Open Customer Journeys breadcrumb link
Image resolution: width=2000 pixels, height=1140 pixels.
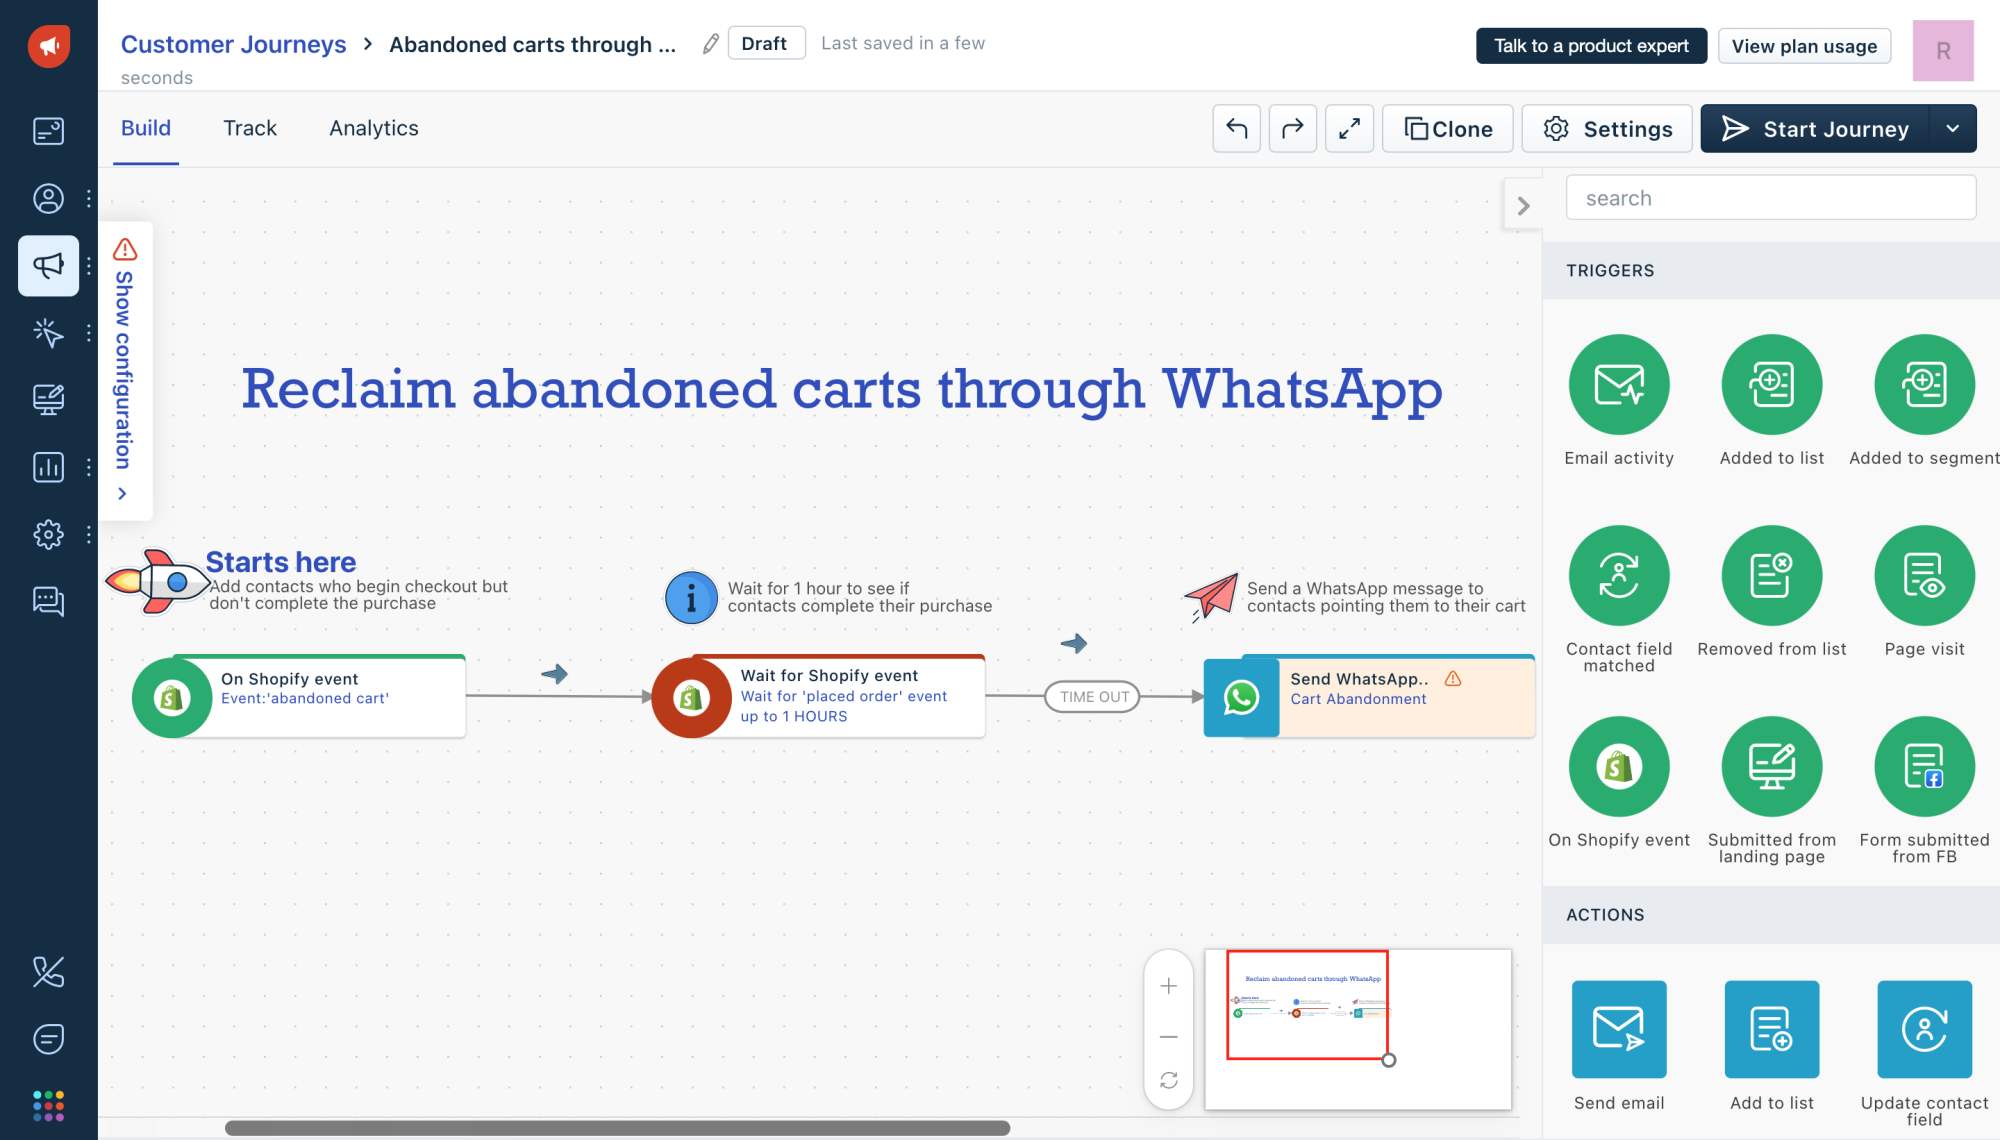pyautogui.click(x=233, y=44)
